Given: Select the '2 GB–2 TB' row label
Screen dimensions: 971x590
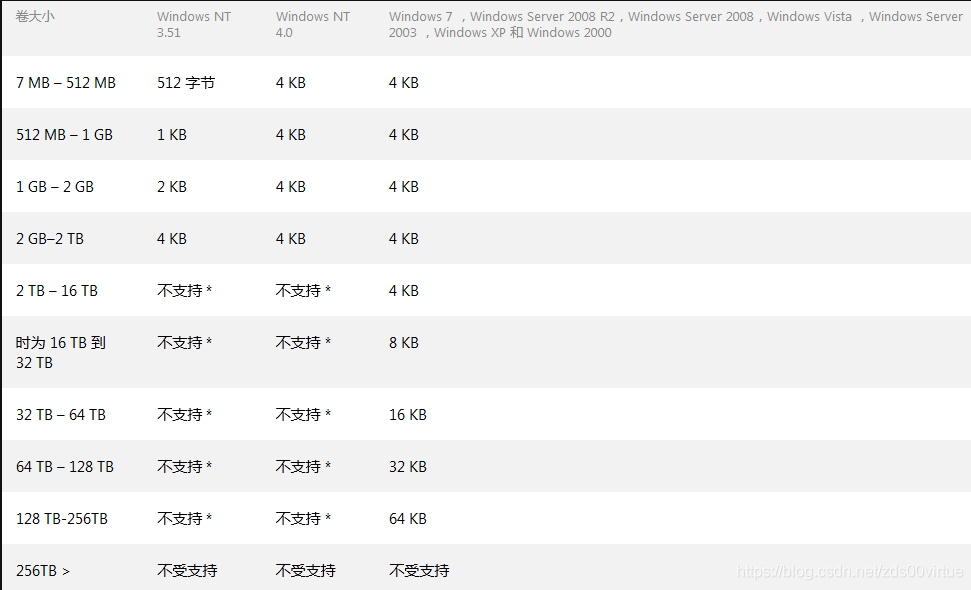Looking at the screenshot, I should click(50, 238).
